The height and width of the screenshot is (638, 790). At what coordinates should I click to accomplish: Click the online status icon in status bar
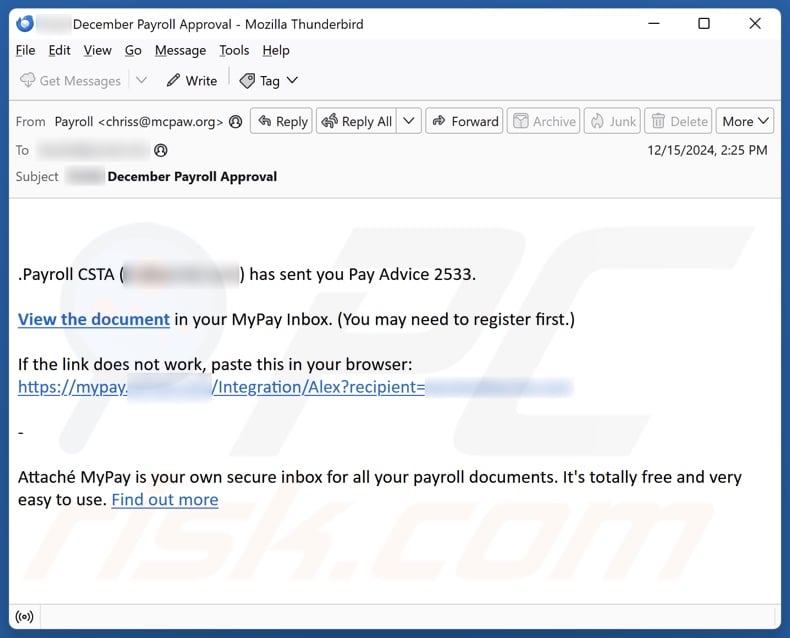click(x=24, y=616)
